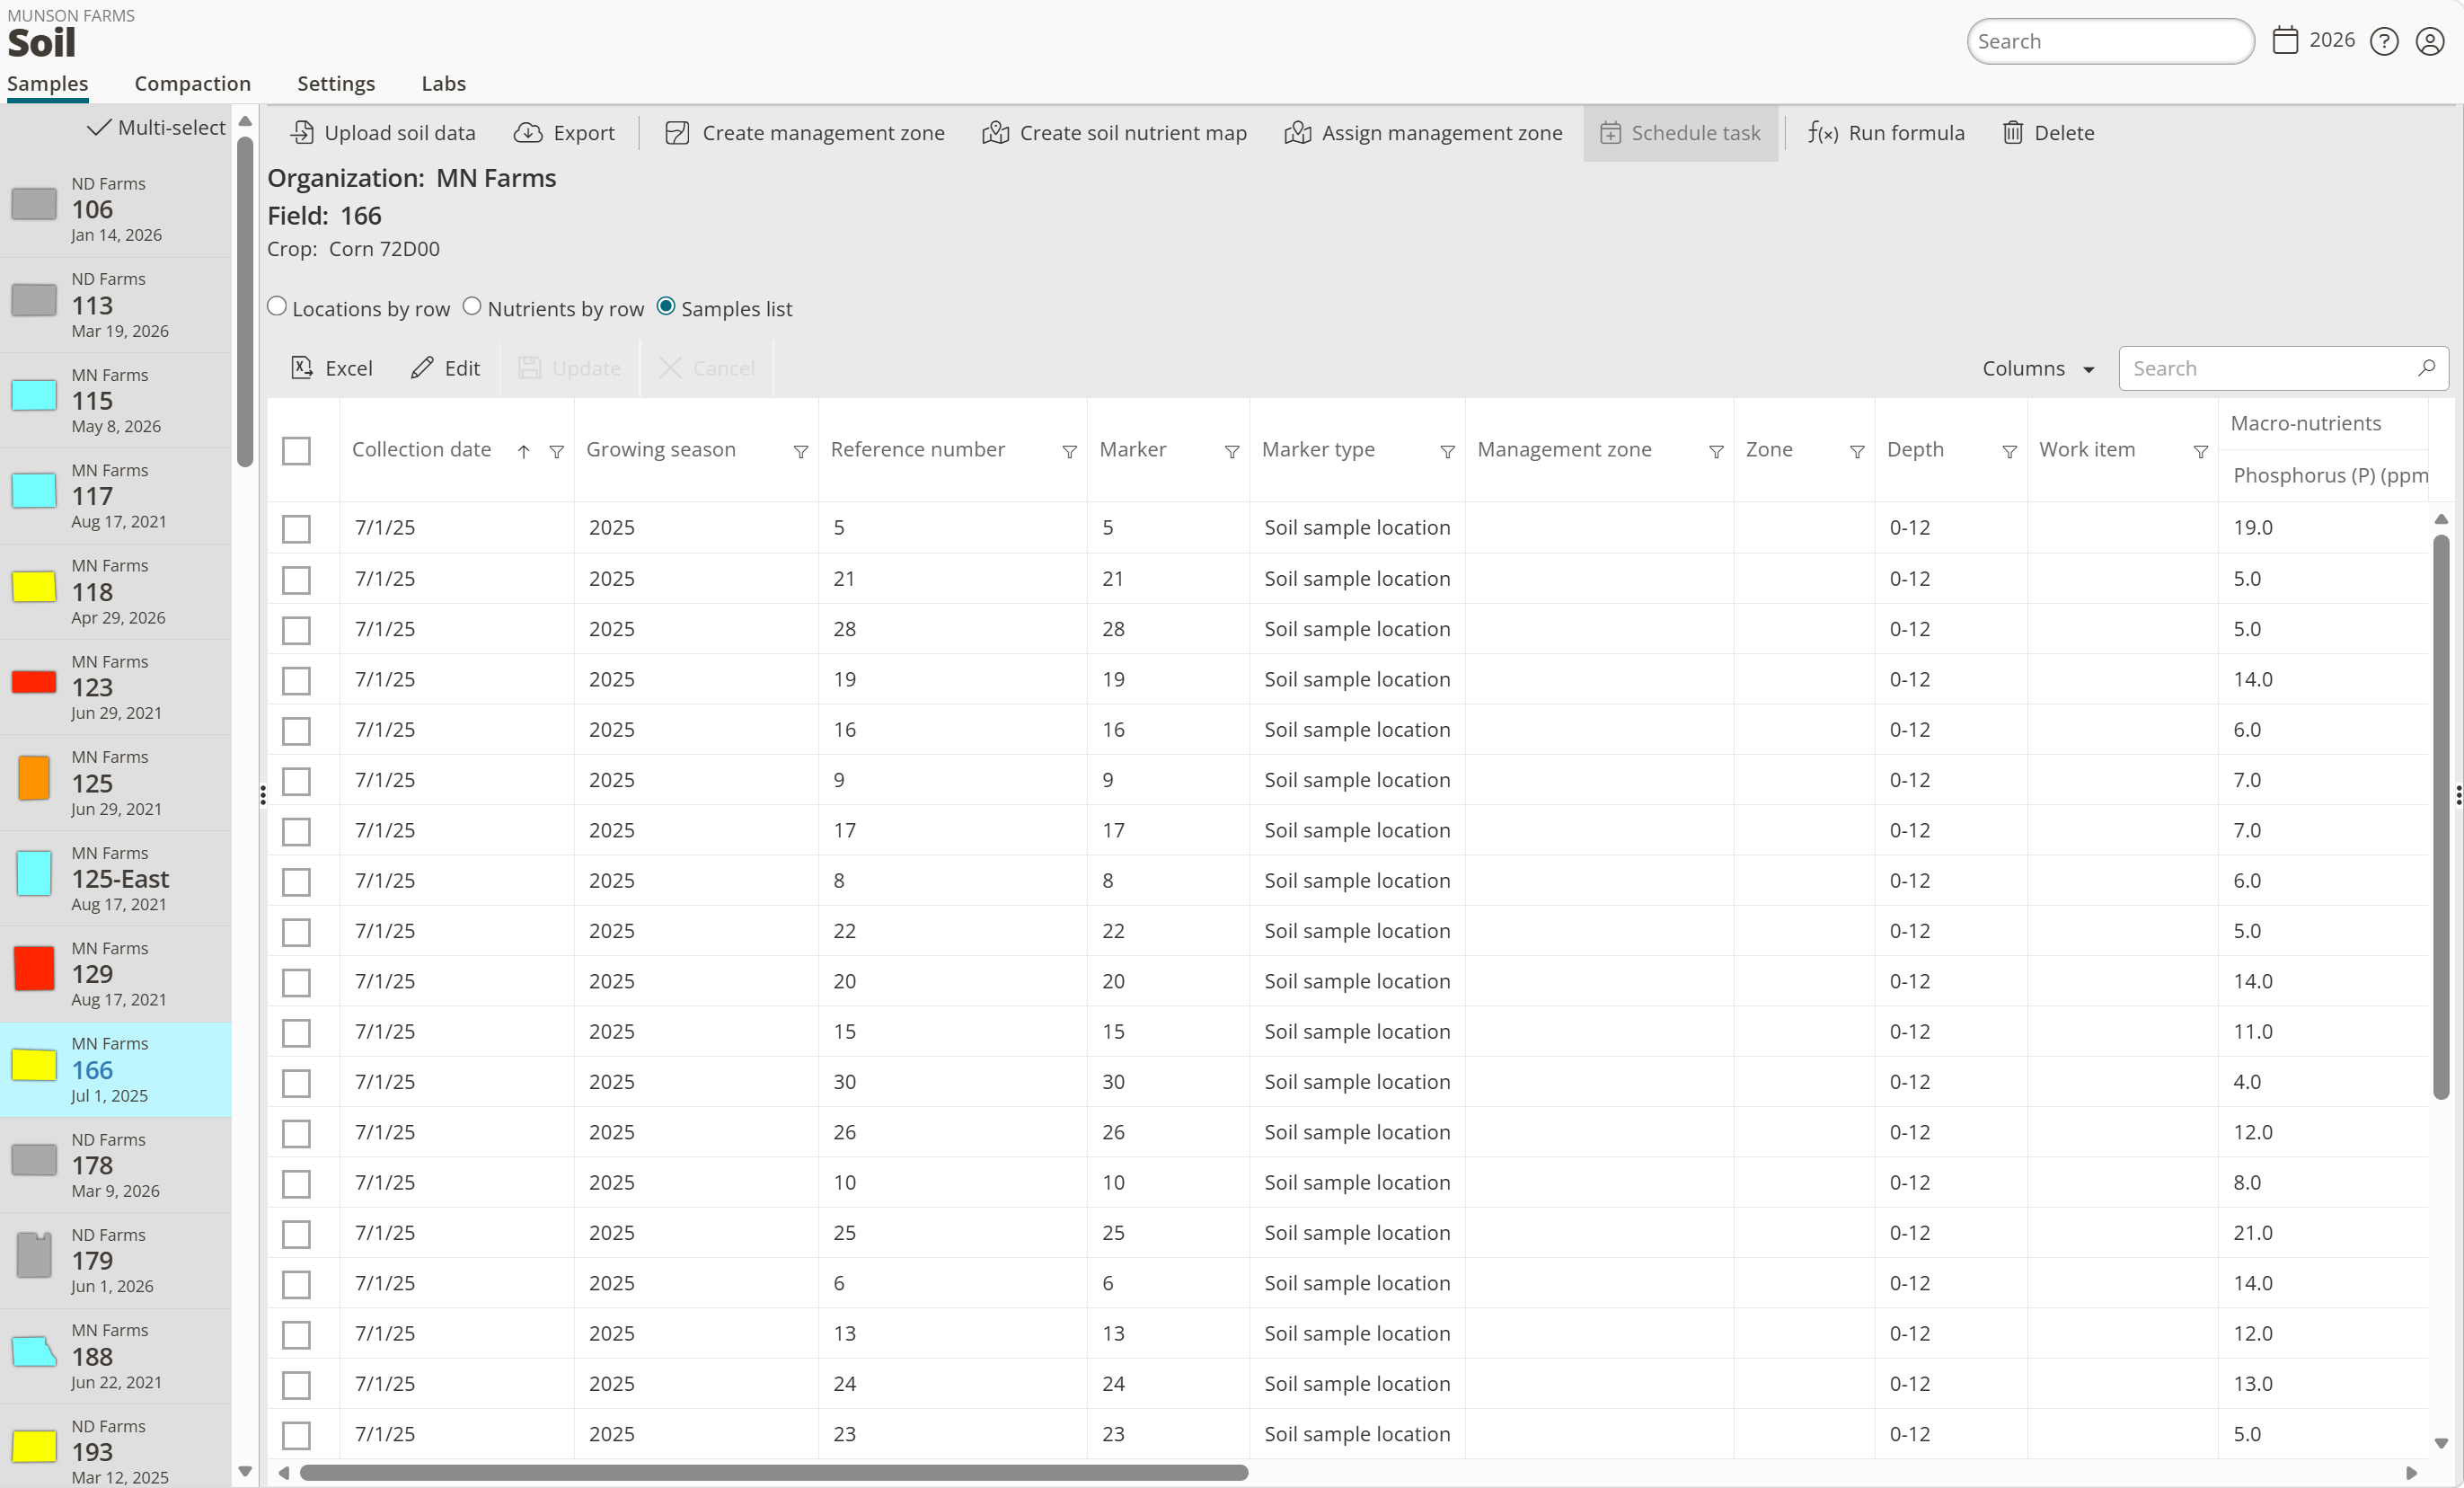This screenshot has width=2464, height=1488.
Task: Select the Nutrients by row radio button
Action: click(x=472, y=307)
